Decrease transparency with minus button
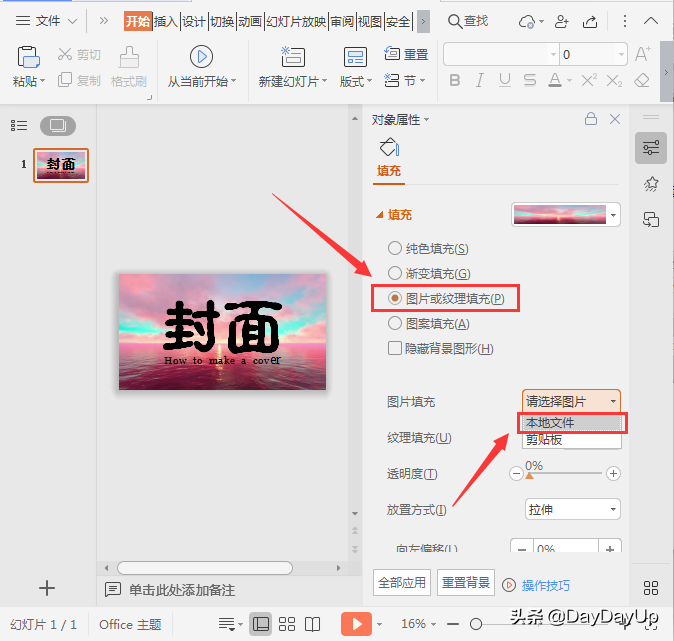Image resolution: width=674 pixels, height=641 pixels. coord(516,474)
